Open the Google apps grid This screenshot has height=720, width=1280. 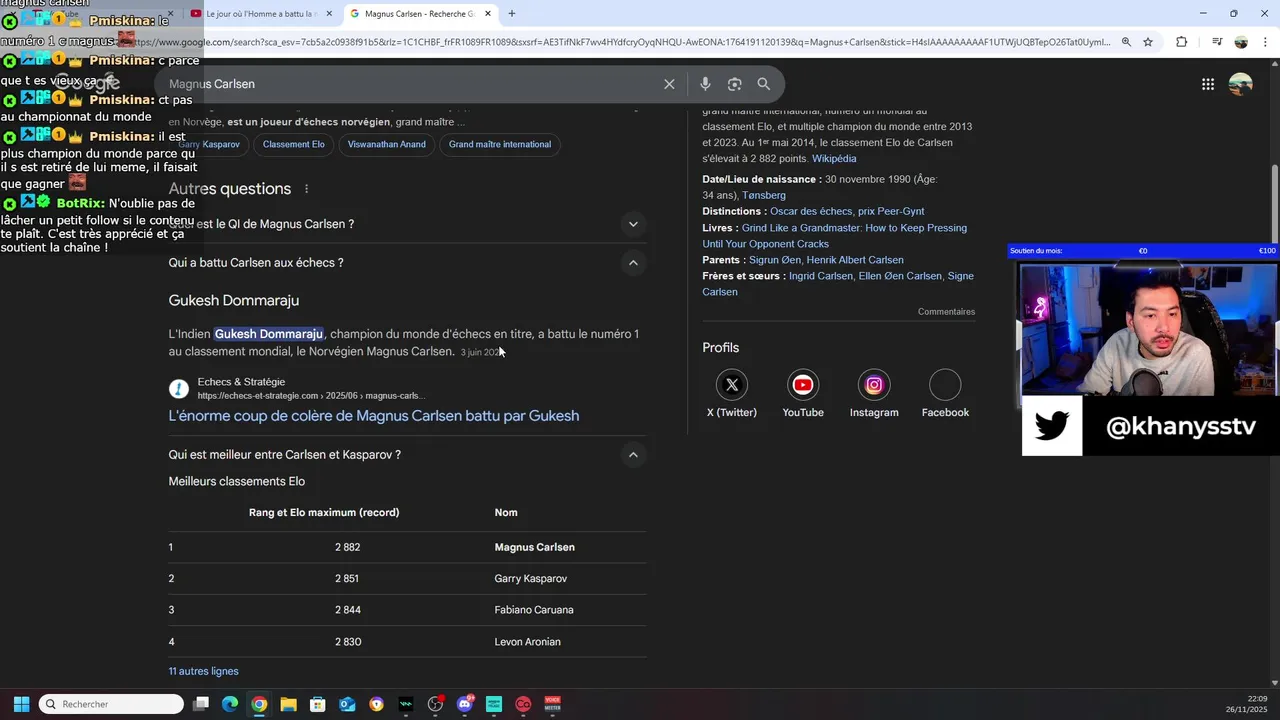click(x=1208, y=84)
